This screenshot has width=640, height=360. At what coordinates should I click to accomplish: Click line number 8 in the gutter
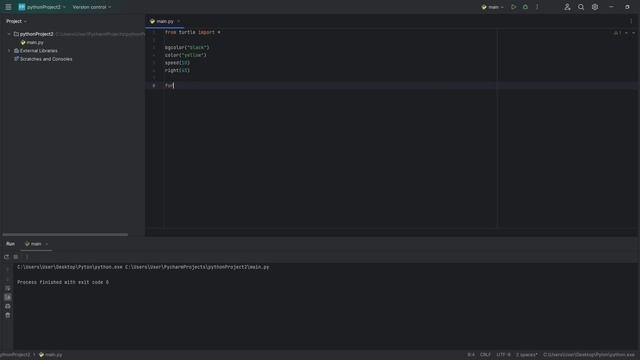point(154,86)
